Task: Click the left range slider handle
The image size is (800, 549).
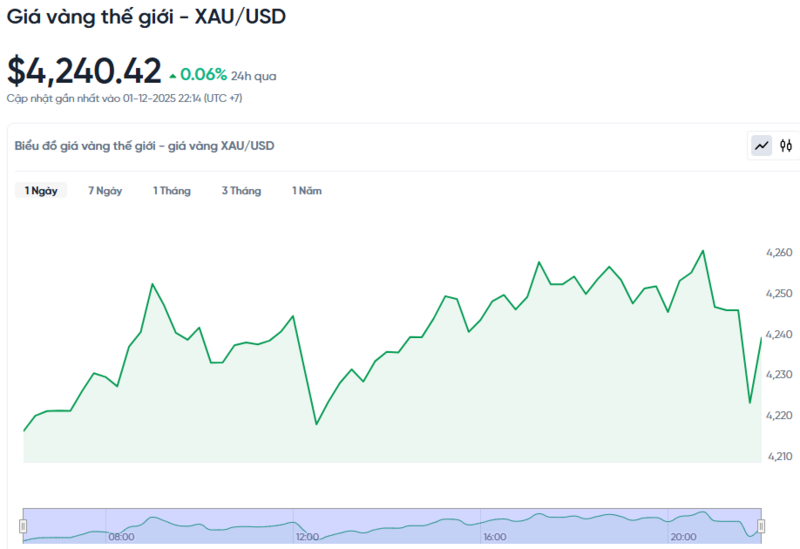Action: (23, 525)
